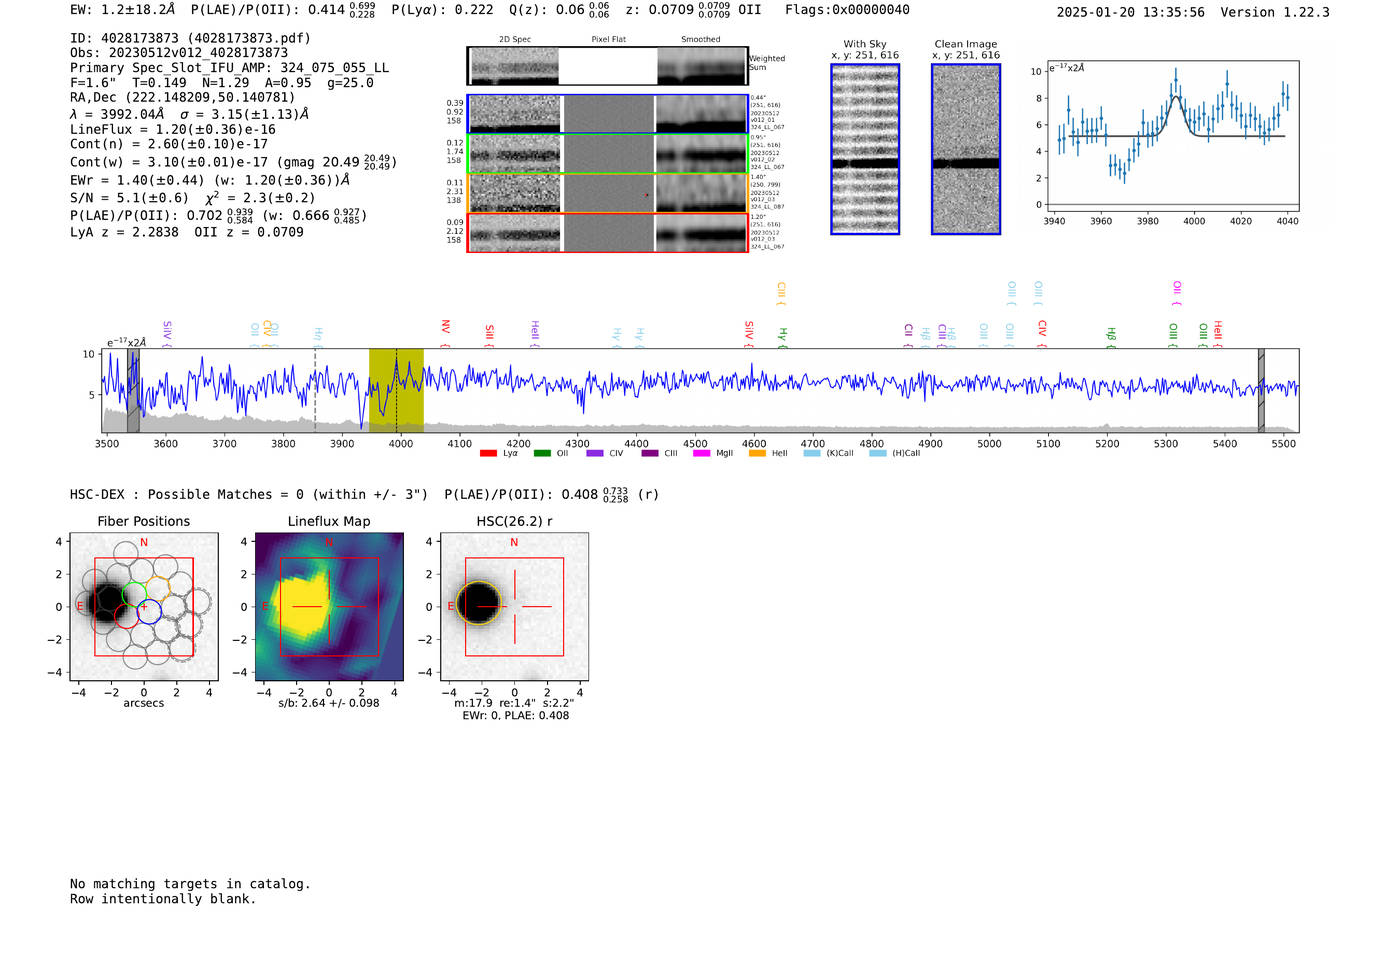
Task: Select the red-bordered 2D spectrum row
Action: pyautogui.click(x=607, y=233)
